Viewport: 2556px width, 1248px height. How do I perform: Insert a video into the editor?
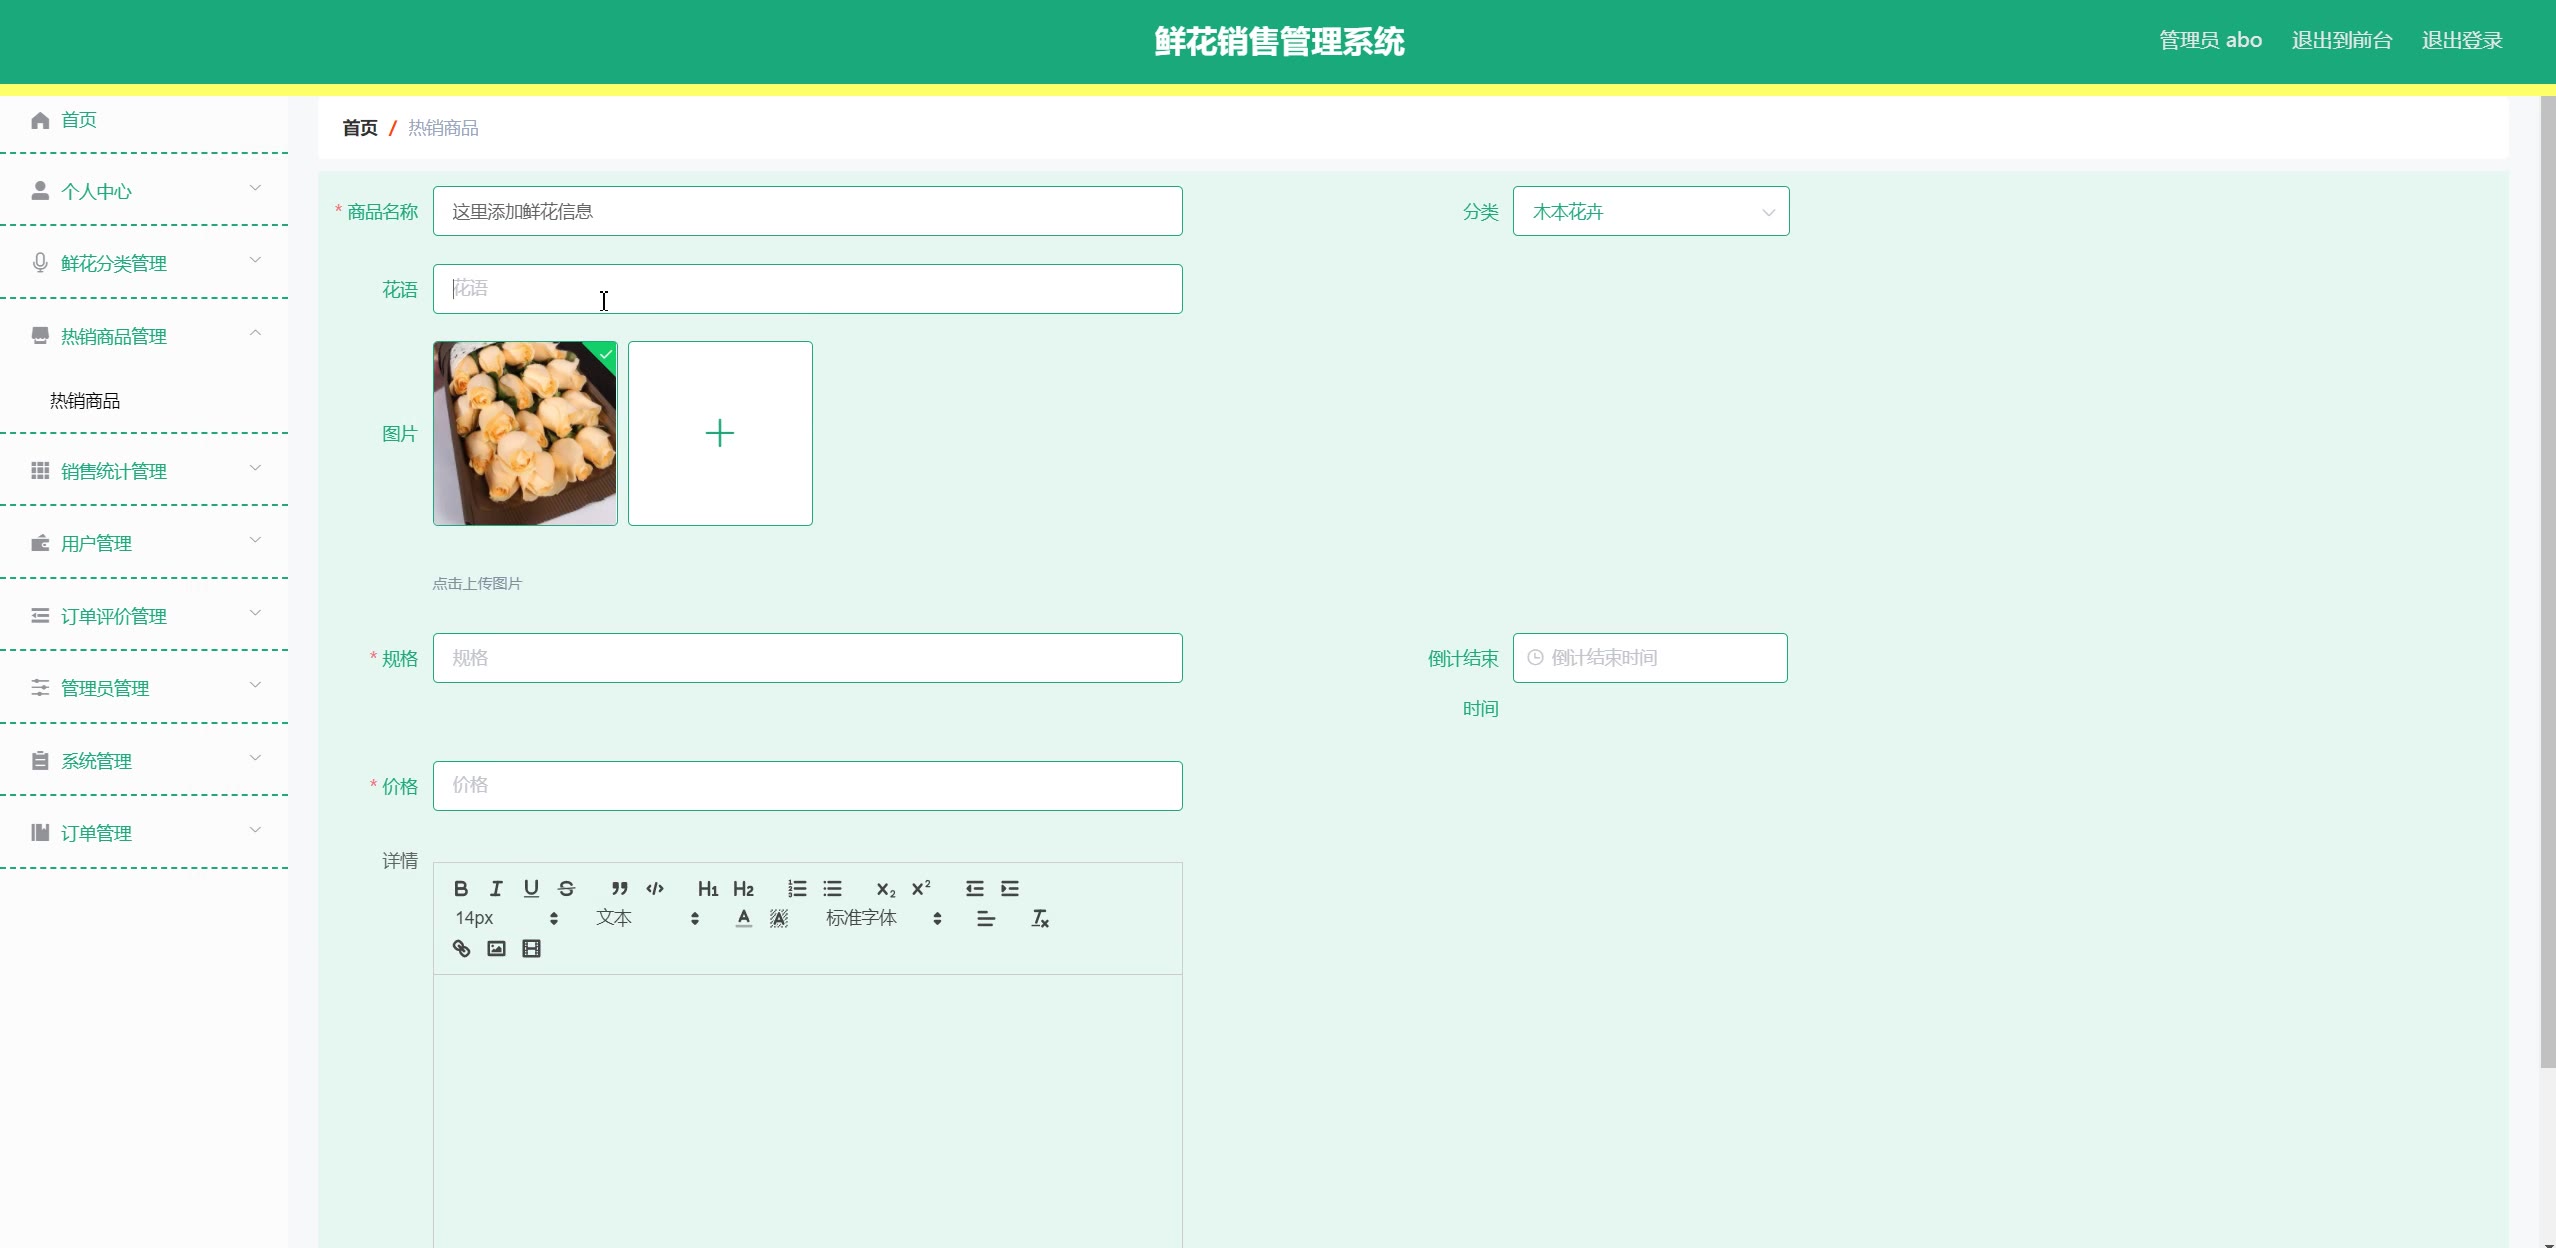click(x=531, y=948)
